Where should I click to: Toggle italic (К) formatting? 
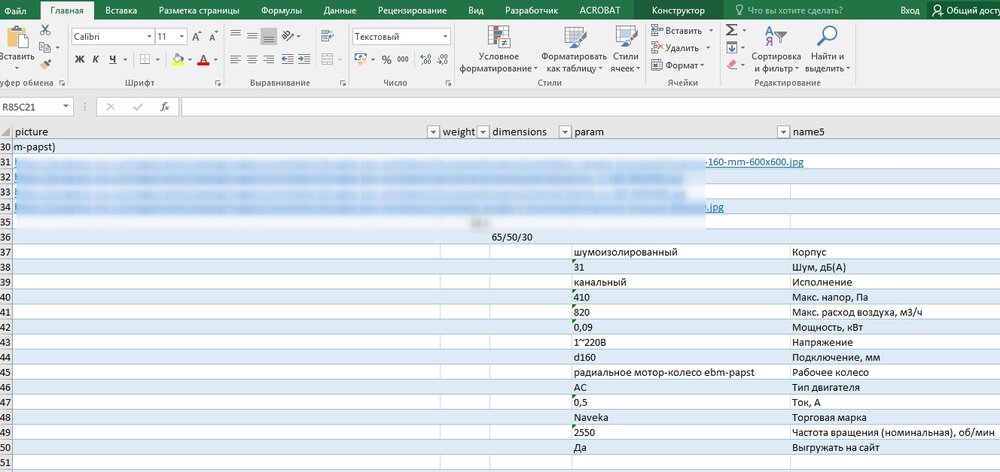pos(96,59)
